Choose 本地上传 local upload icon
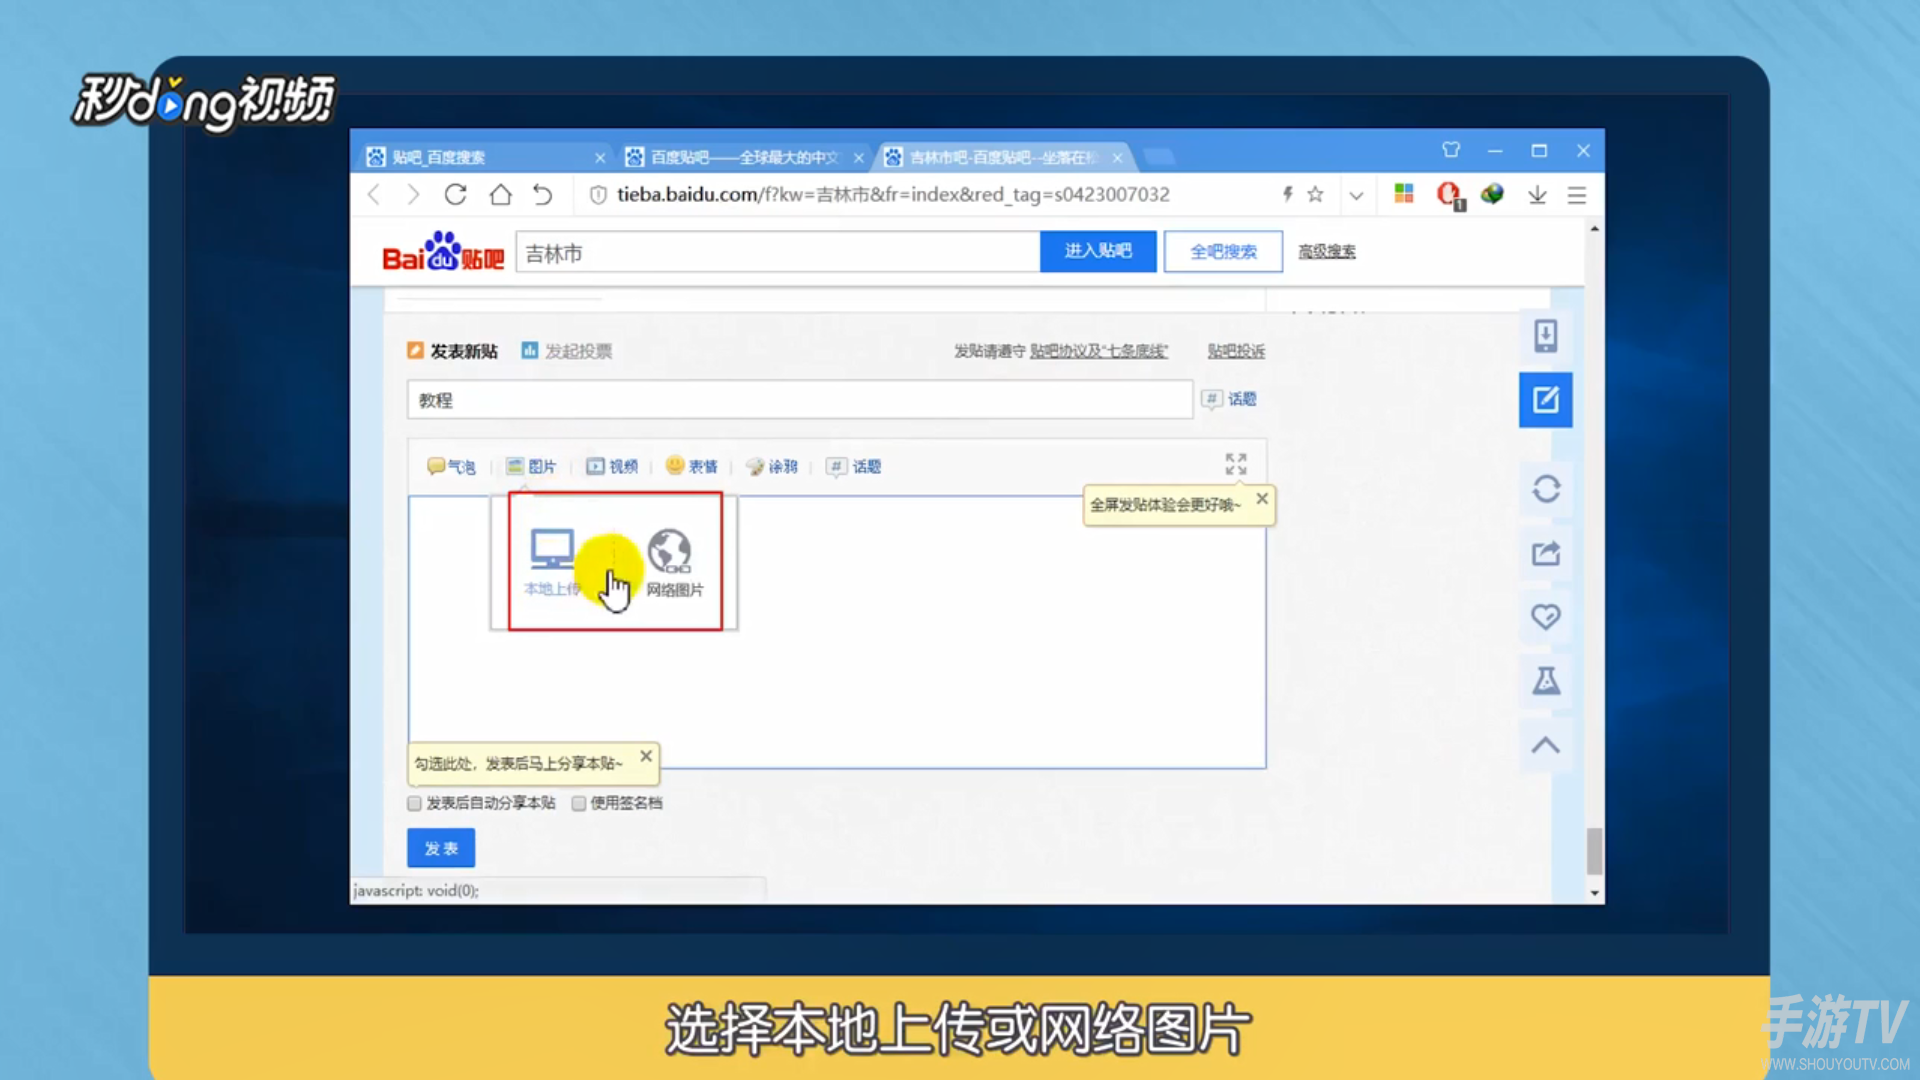Viewport: 1920px width, 1080px height. 552,561
